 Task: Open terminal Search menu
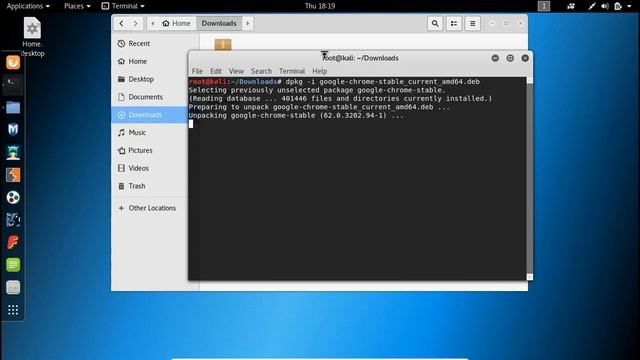(x=261, y=71)
